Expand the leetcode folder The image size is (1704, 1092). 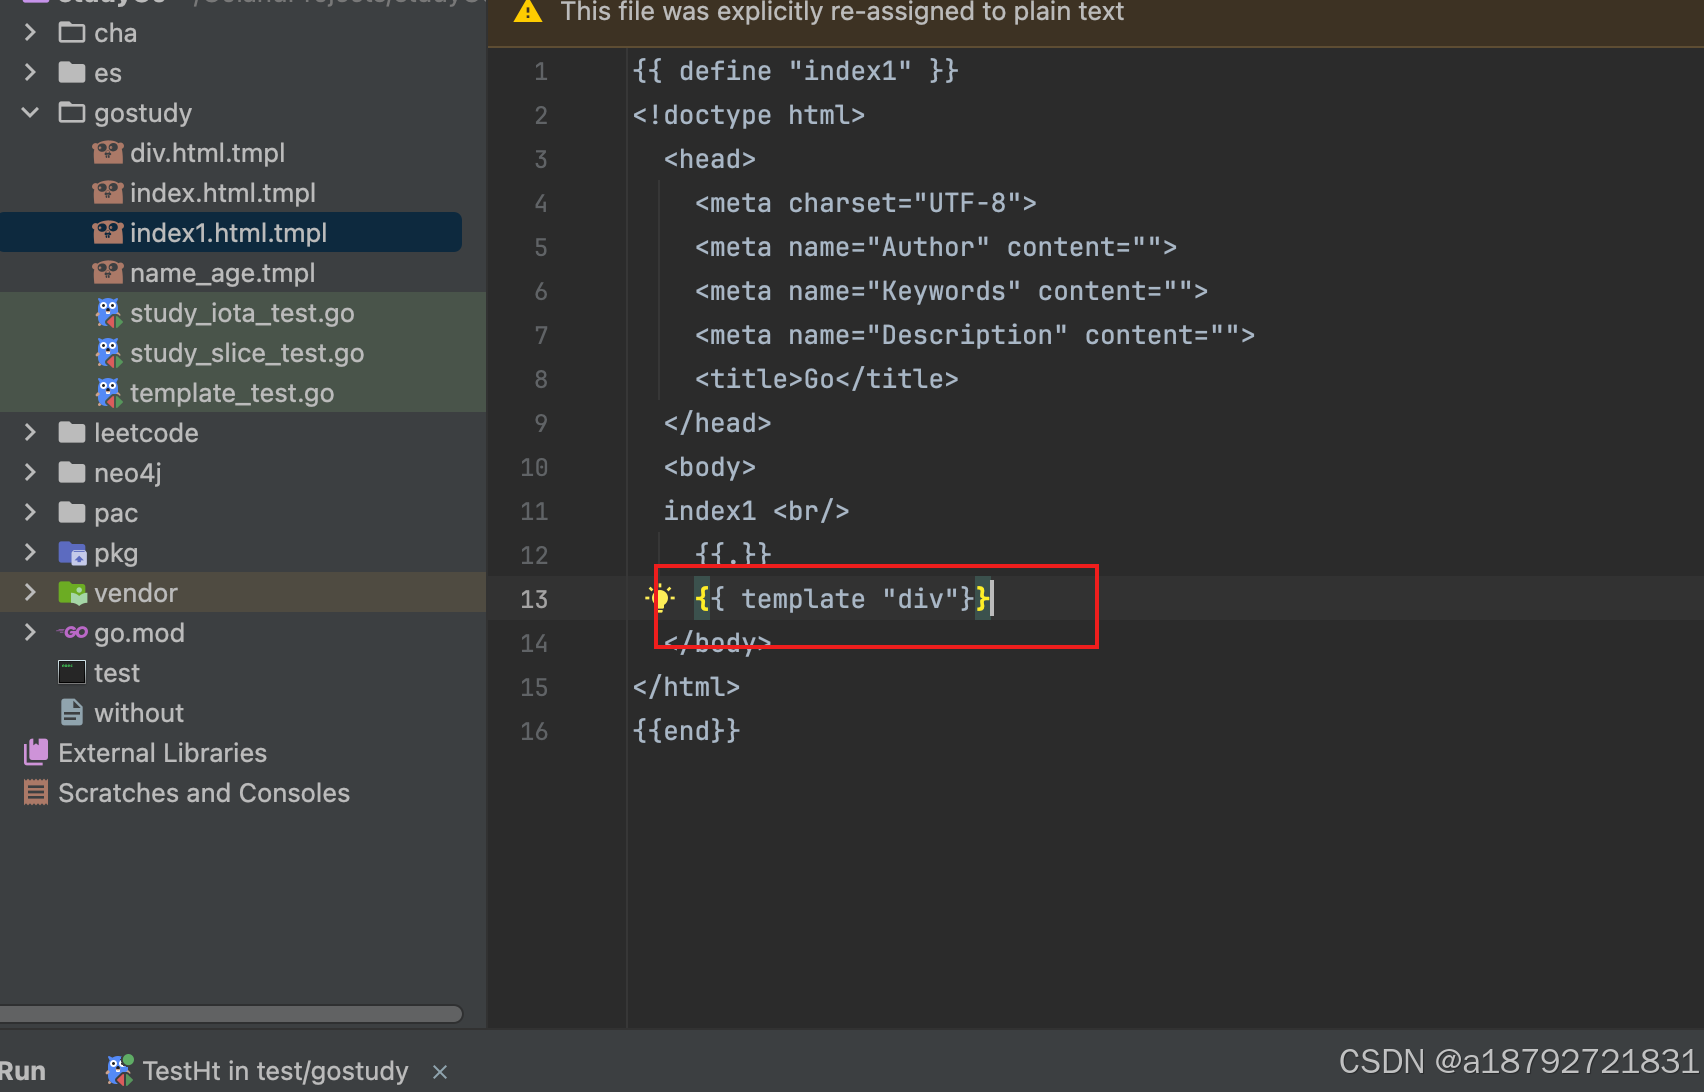30,433
